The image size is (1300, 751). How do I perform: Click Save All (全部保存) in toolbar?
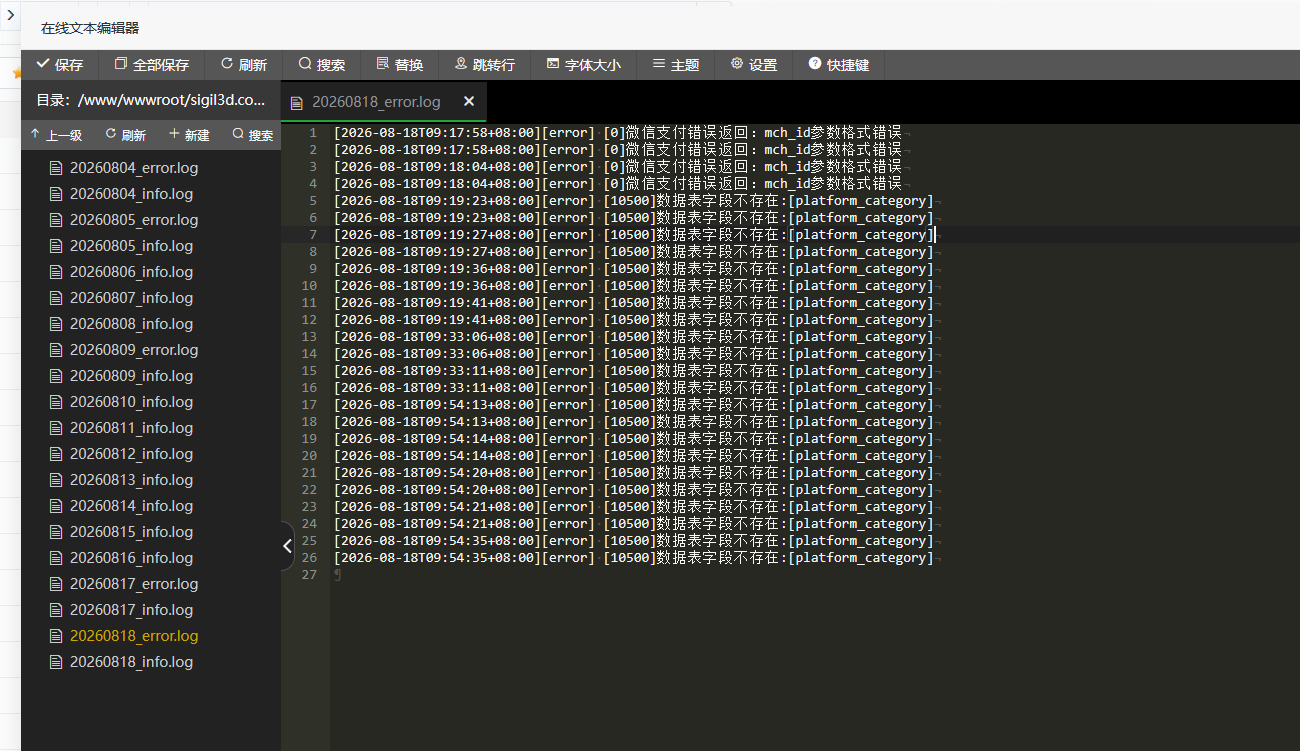click(152, 65)
